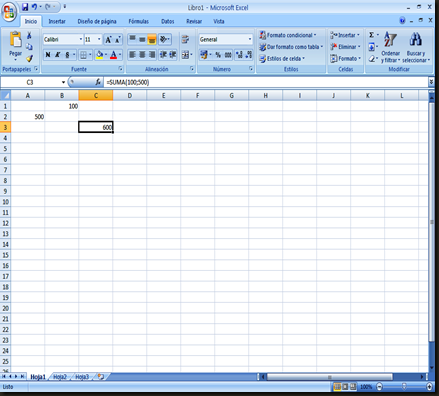Click Formato condicional button

288,35
